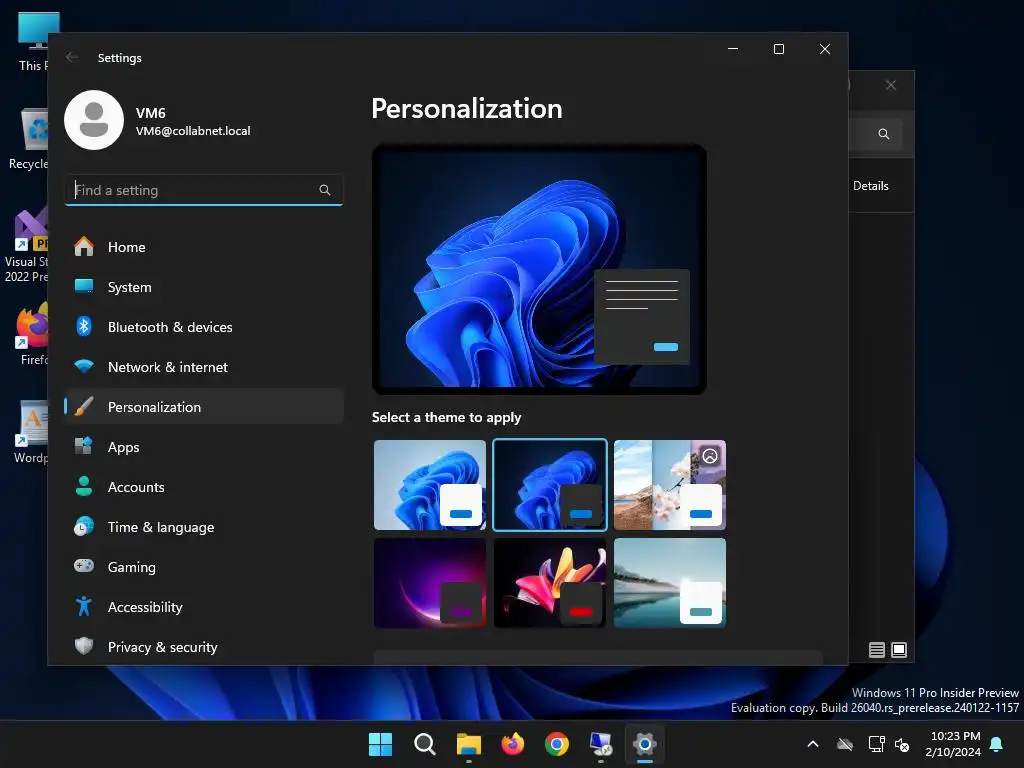
Task: Click the muted volume tray icon
Action: click(x=902, y=744)
